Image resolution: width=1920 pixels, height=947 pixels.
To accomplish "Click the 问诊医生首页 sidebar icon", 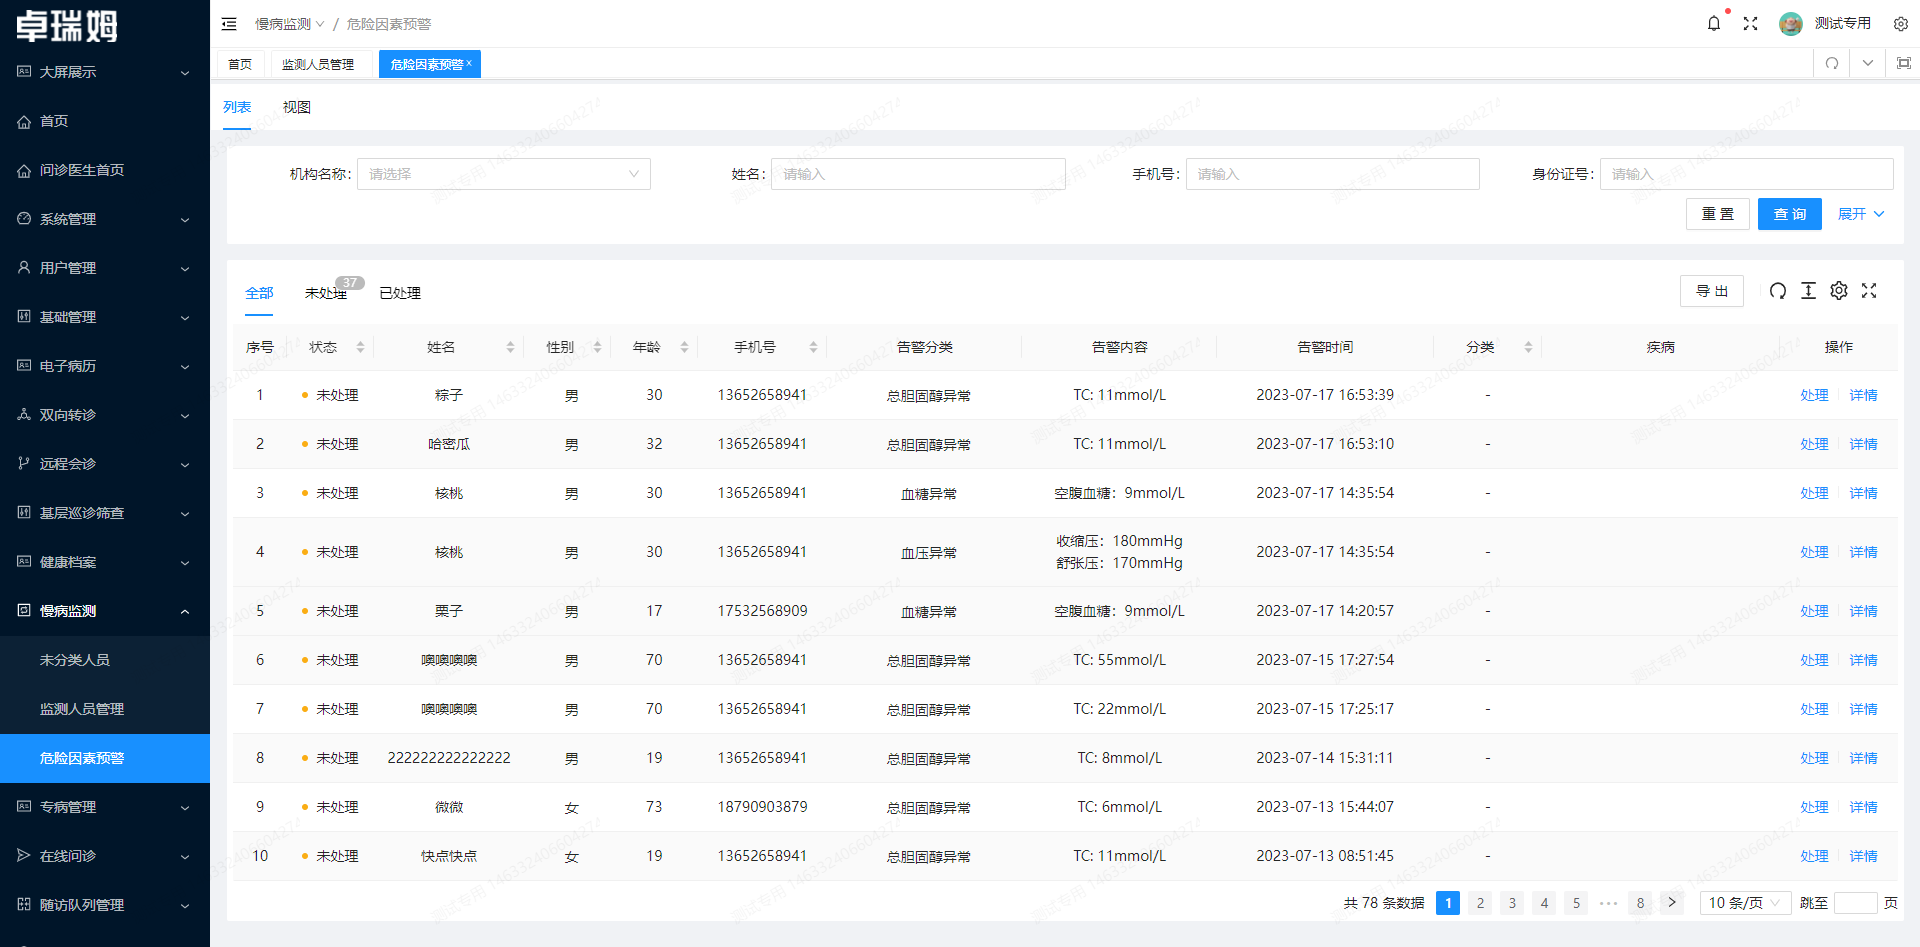I will (24, 170).
